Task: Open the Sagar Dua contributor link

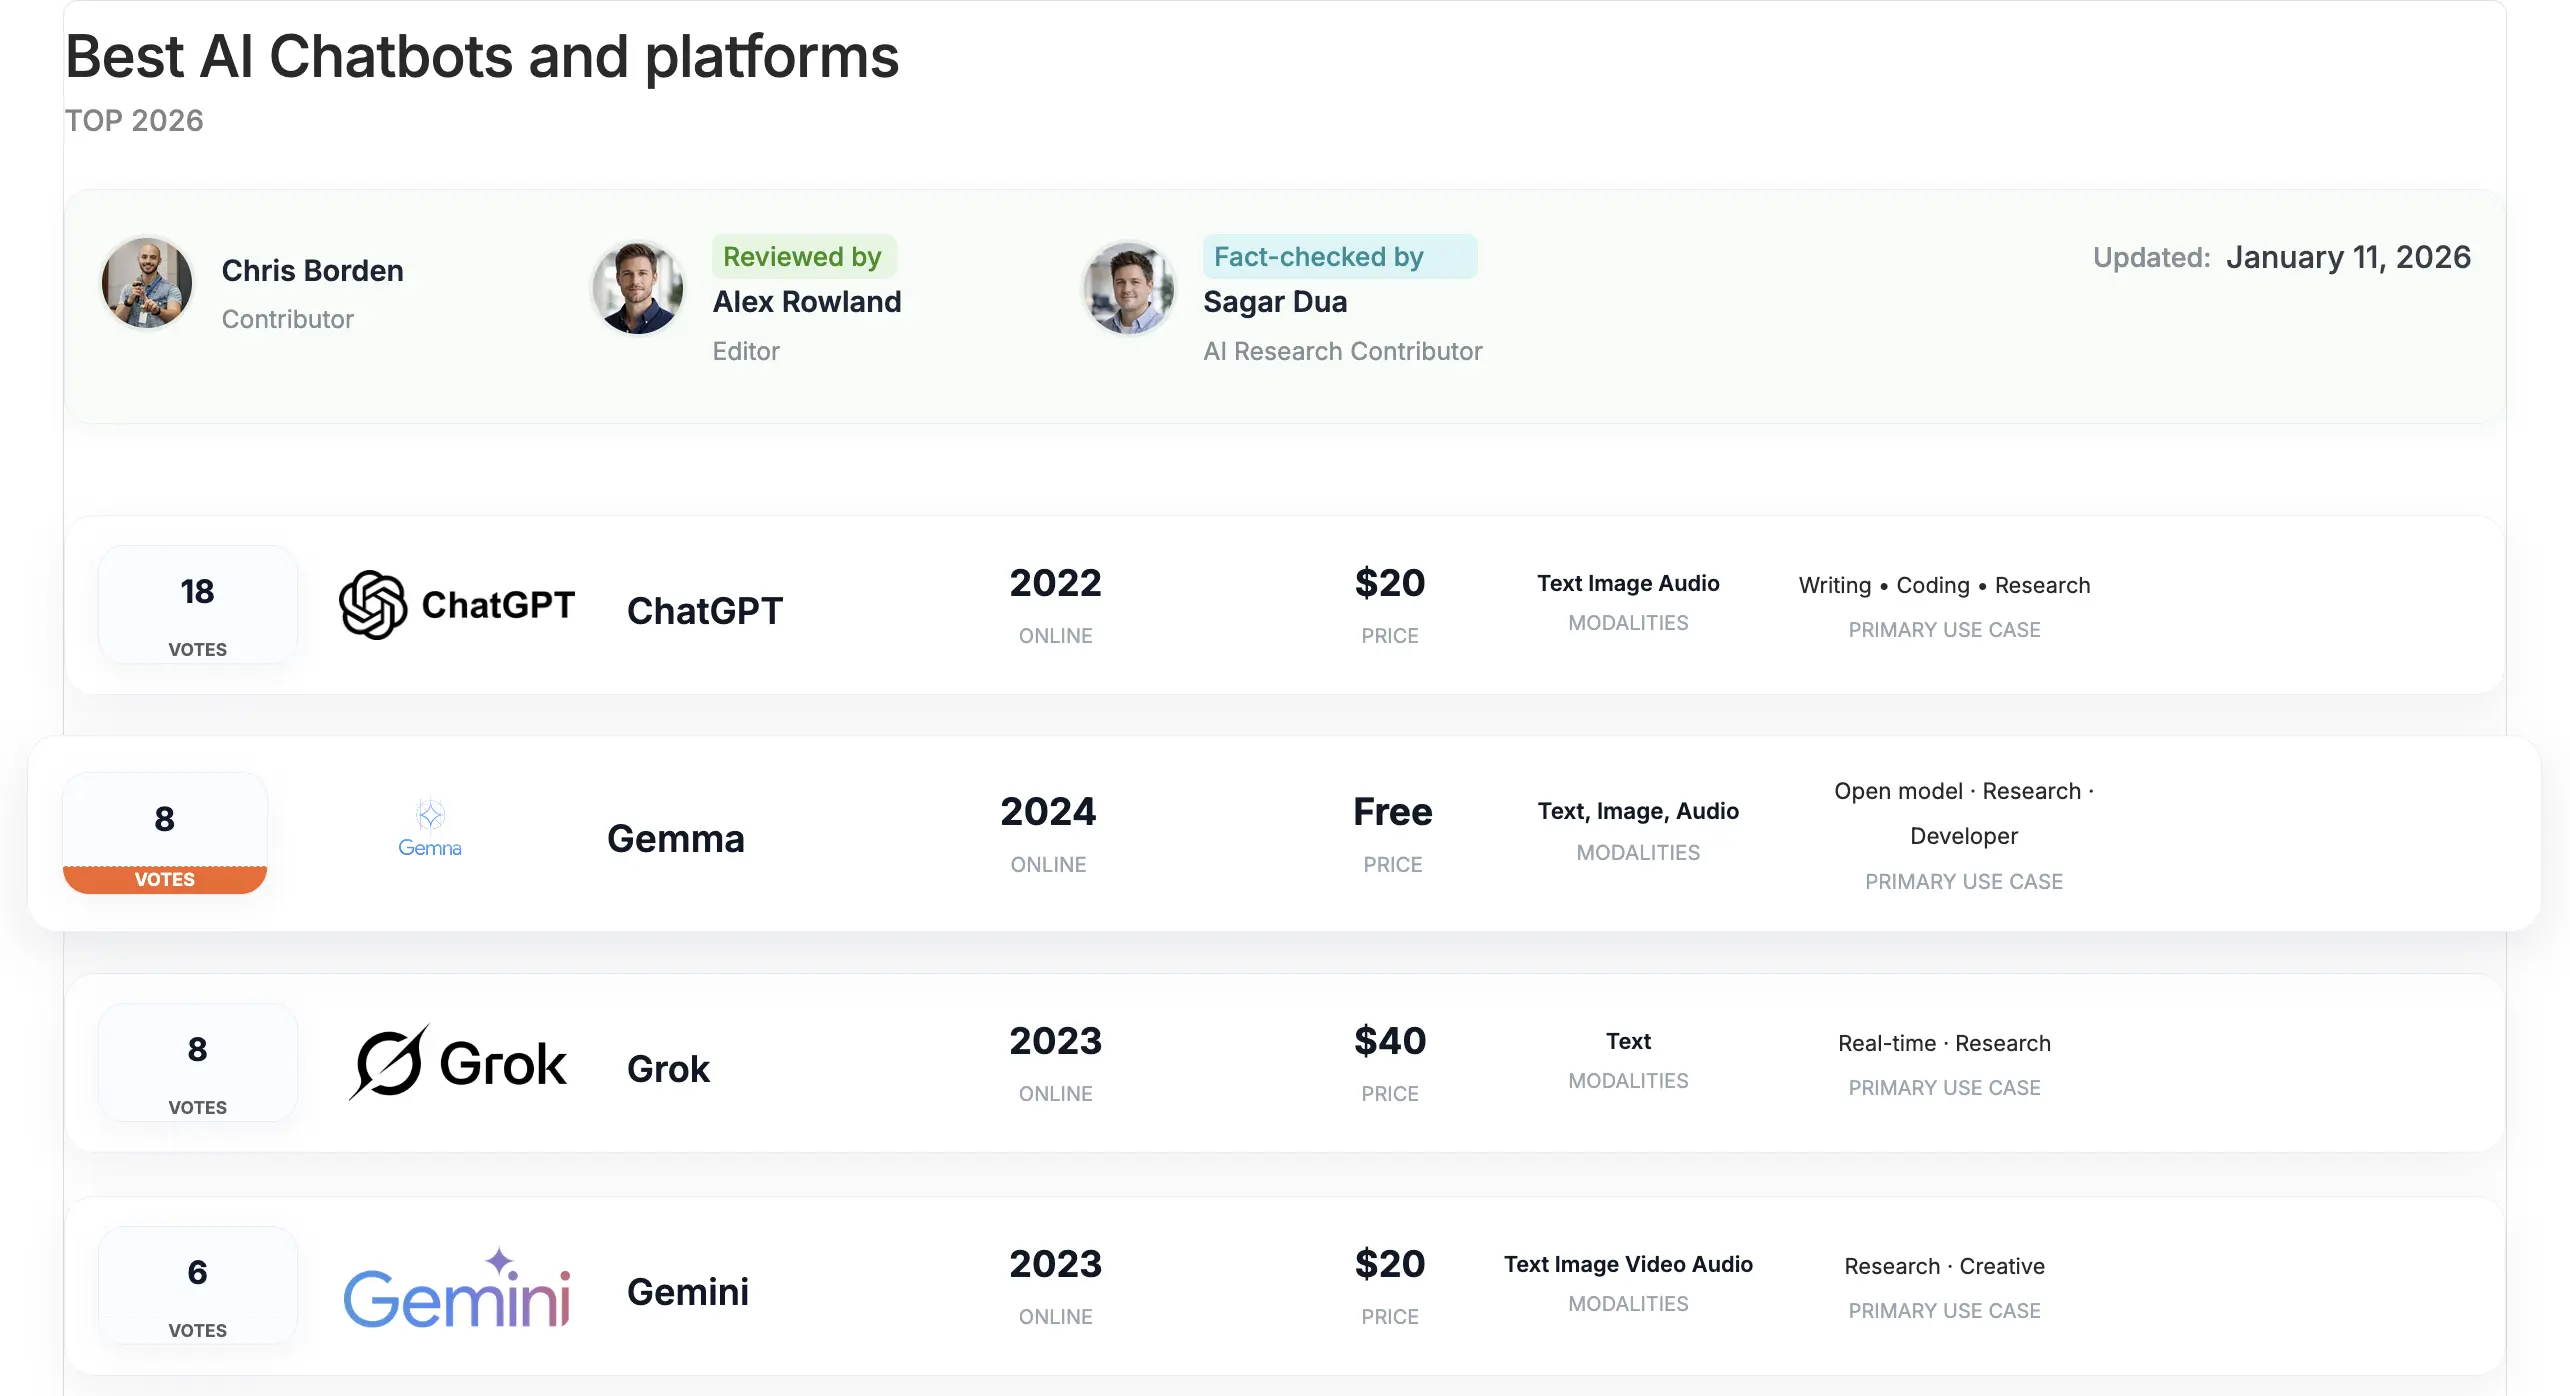Action: [x=1275, y=301]
